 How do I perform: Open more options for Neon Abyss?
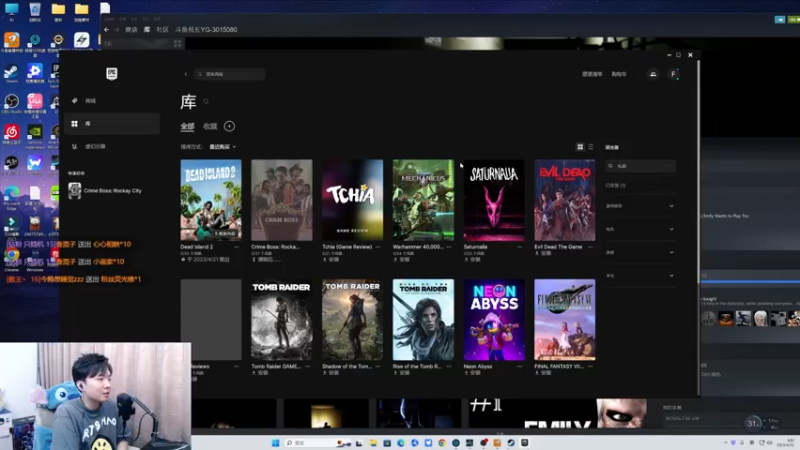pyautogui.click(x=519, y=366)
